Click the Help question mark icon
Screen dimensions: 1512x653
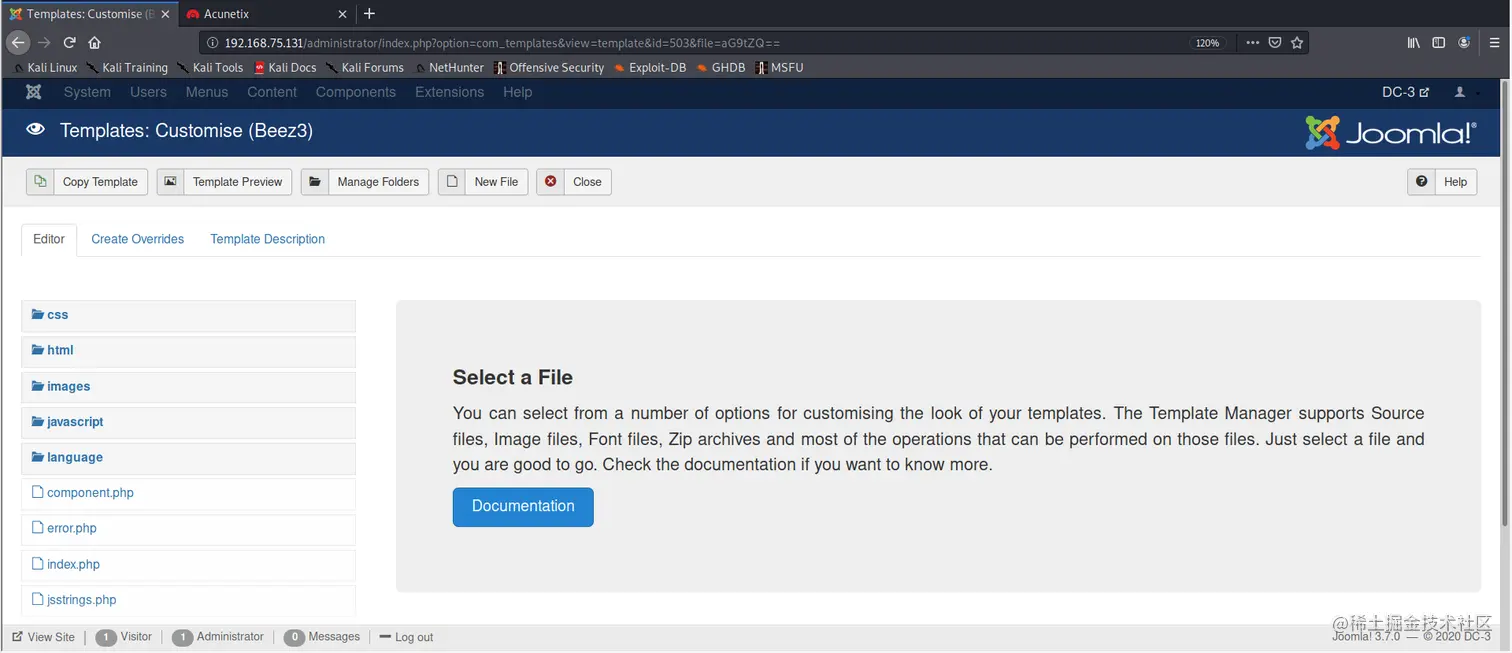point(1421,182)
